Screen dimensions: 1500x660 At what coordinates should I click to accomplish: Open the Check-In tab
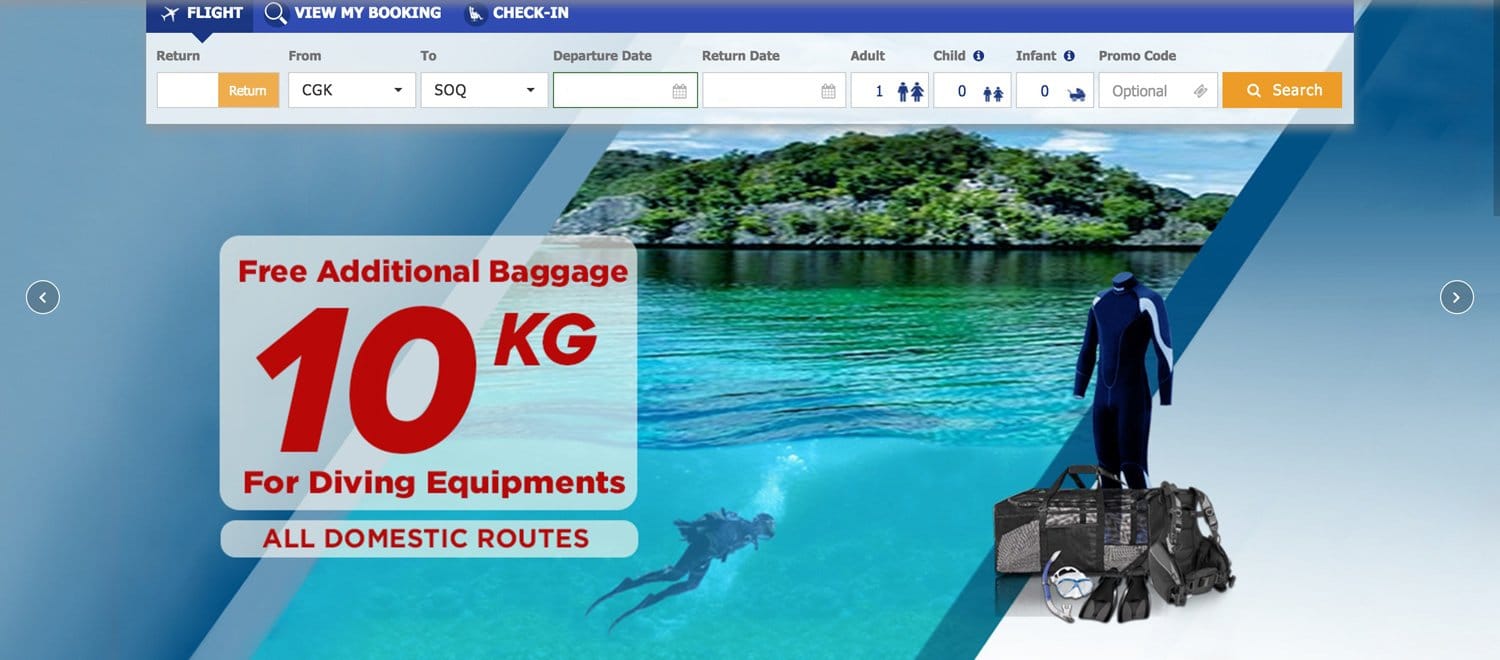(517, 14)
